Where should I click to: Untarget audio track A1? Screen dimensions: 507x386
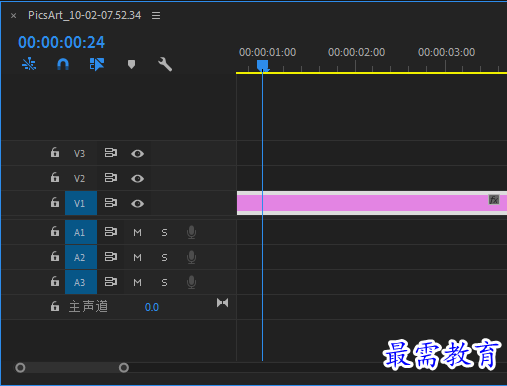tap(81, 232)
